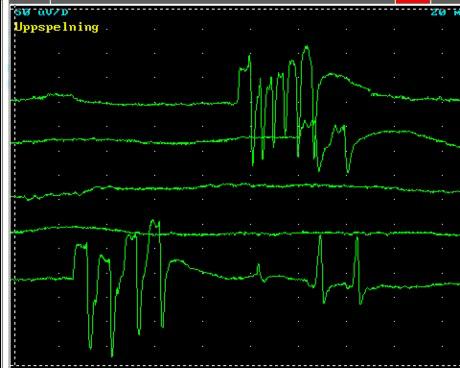Click the gray bar segment left of red block

(x=223, y=2)
